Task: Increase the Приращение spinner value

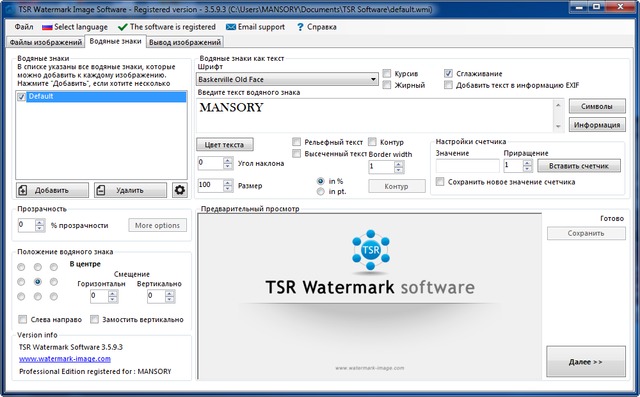Action: pyautogui.click(x=527, y=163)
